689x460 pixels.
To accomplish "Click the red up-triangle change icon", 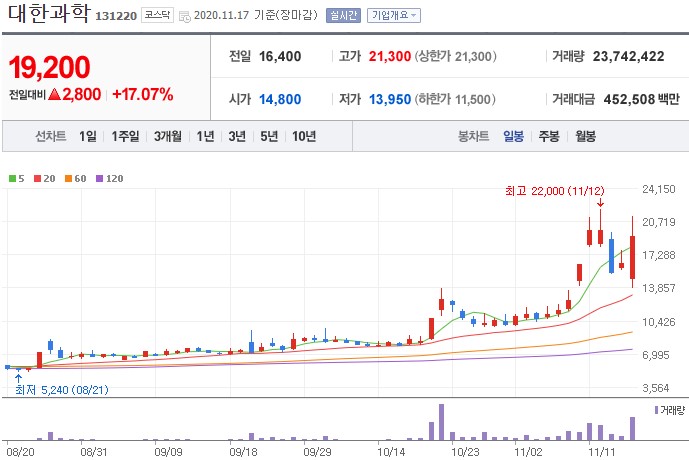I will click(54, 94).
